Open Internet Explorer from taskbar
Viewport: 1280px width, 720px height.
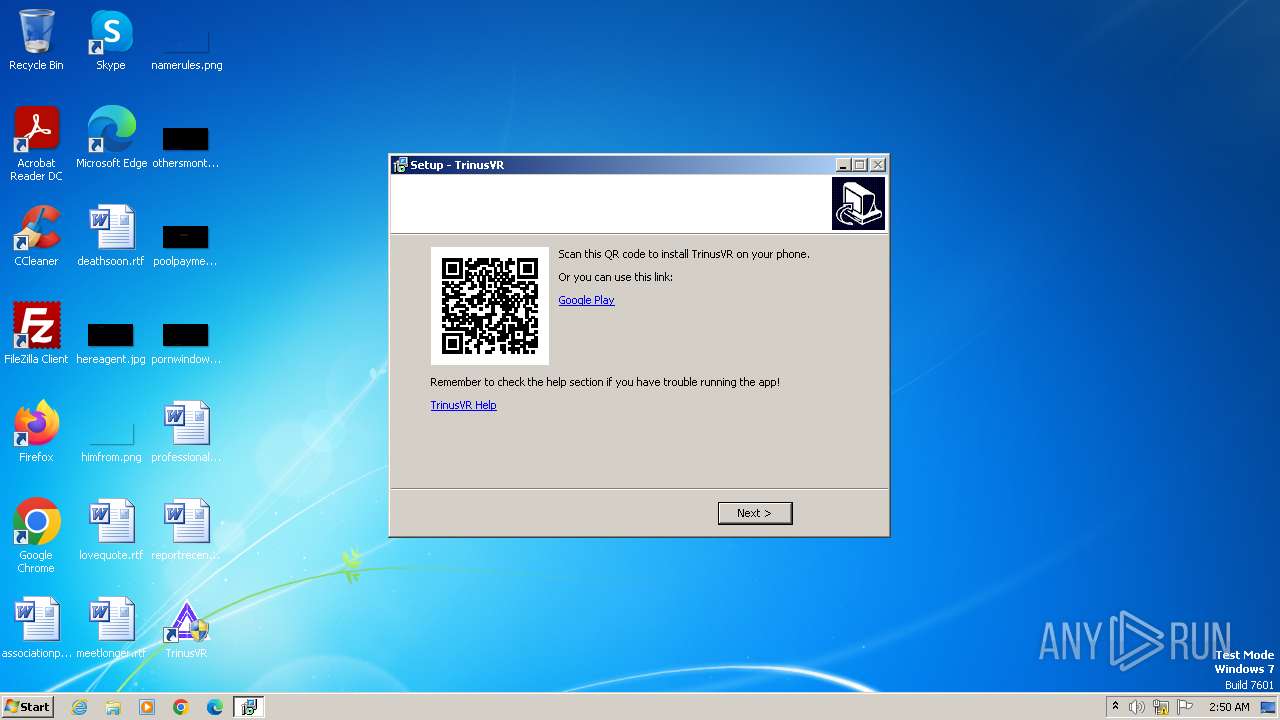(79, 707)
